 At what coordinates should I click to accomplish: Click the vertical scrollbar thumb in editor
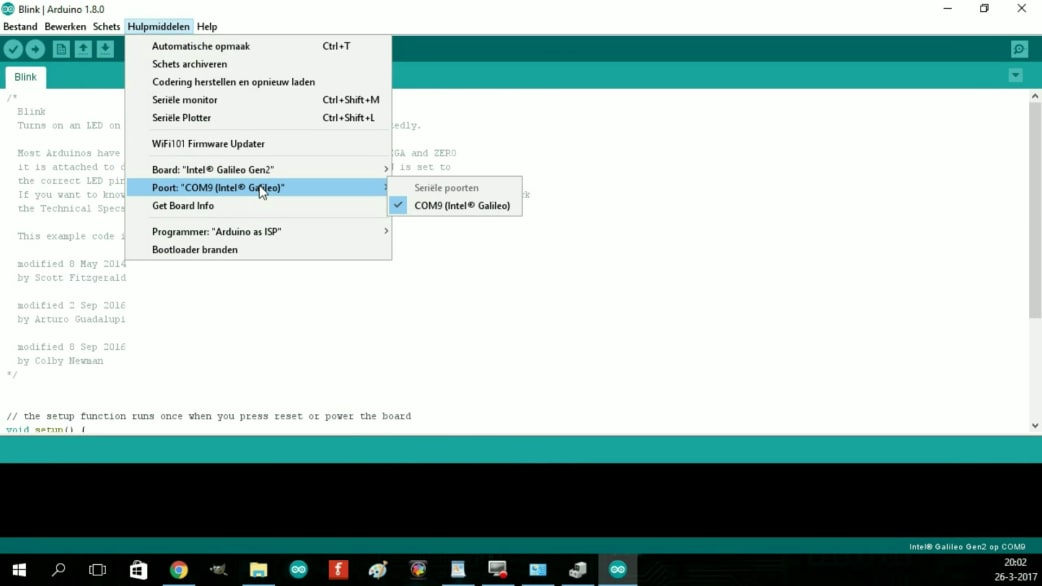click(x=1035, y=209)
